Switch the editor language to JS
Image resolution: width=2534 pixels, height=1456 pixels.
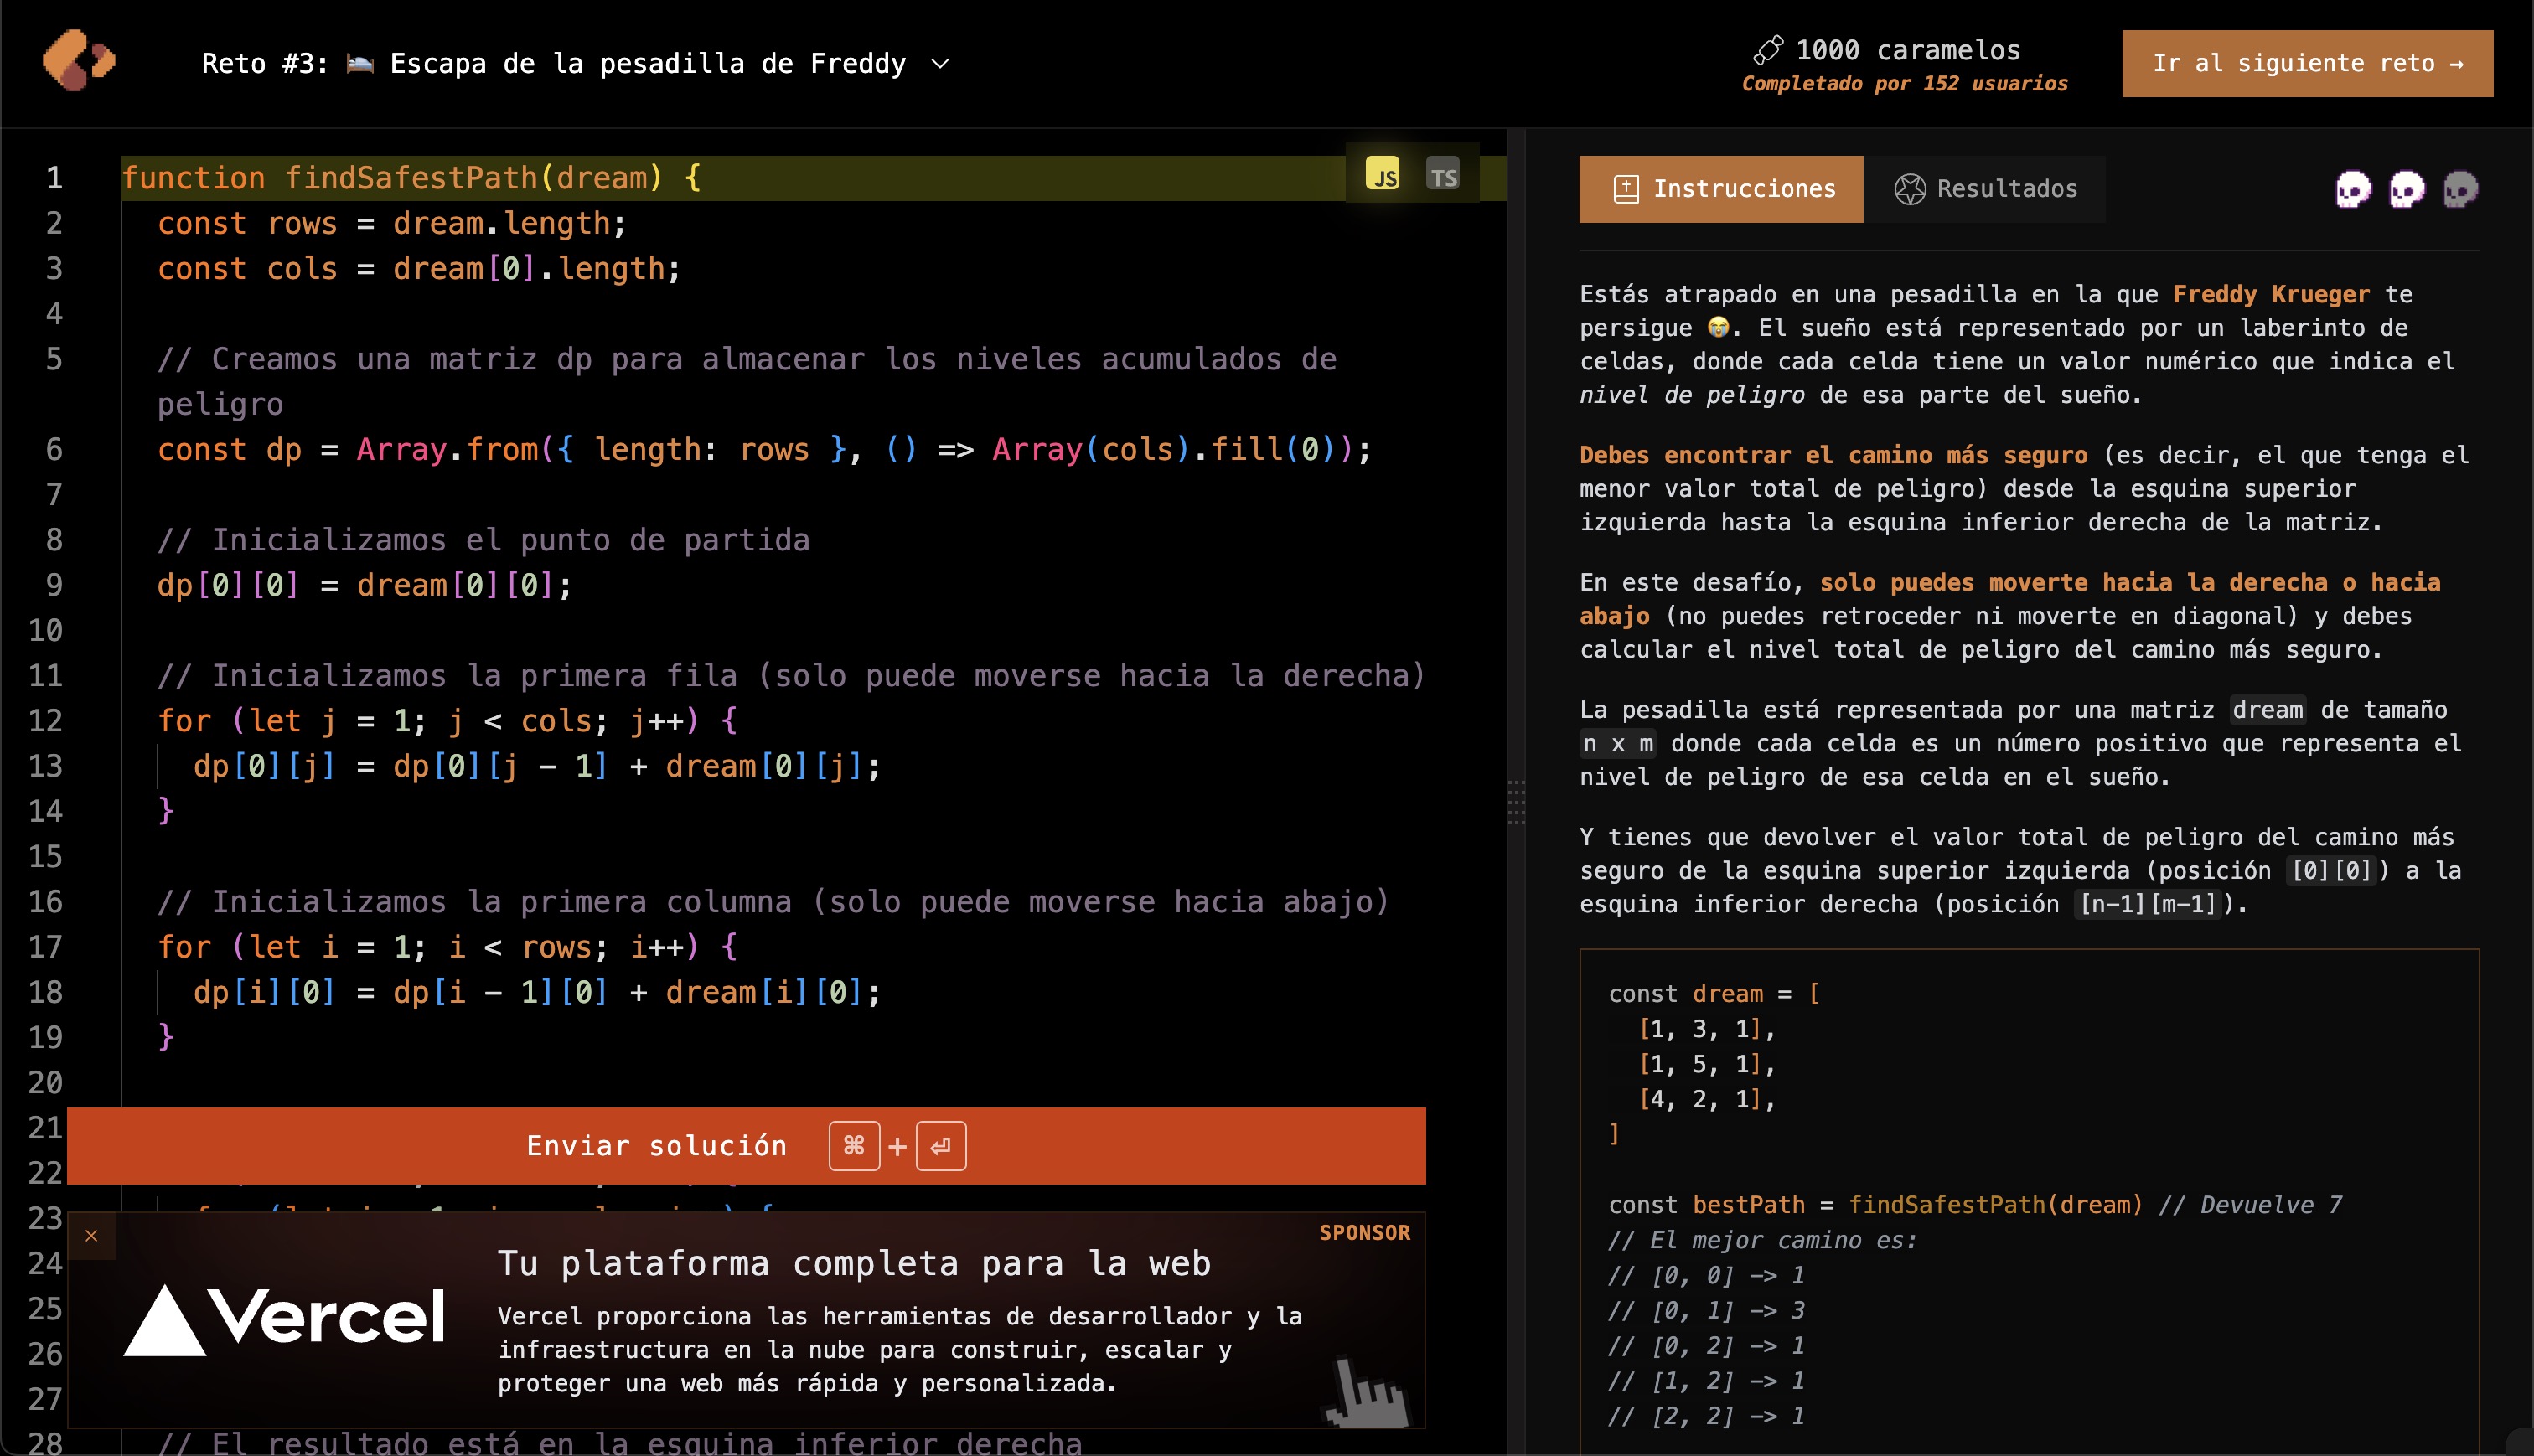pos(1382,174)
